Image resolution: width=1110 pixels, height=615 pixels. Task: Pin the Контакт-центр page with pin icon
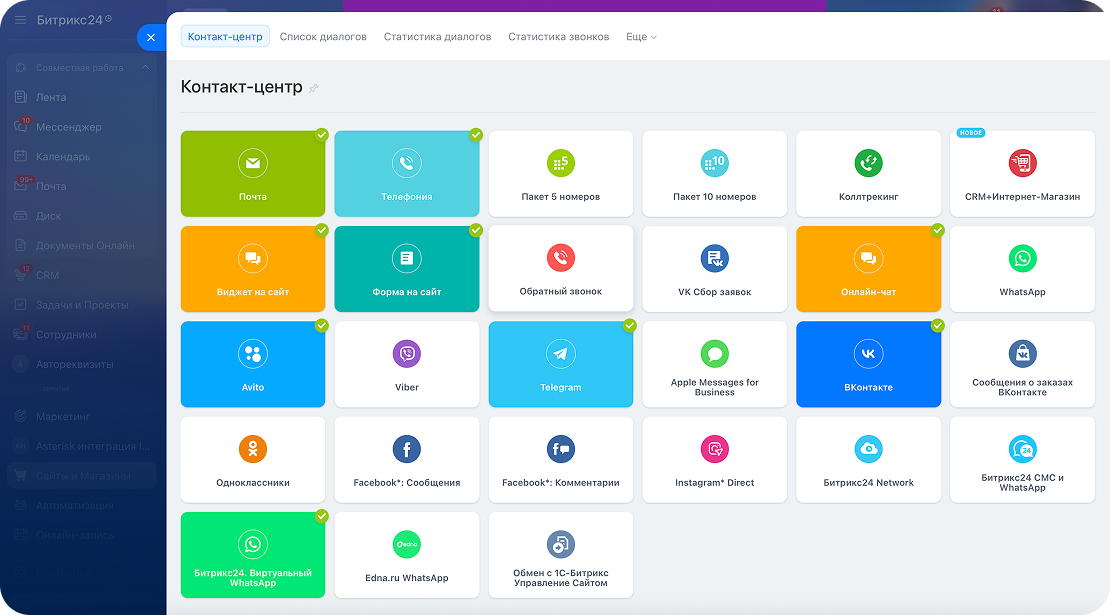pyautogui.click(x=314, y=88)
